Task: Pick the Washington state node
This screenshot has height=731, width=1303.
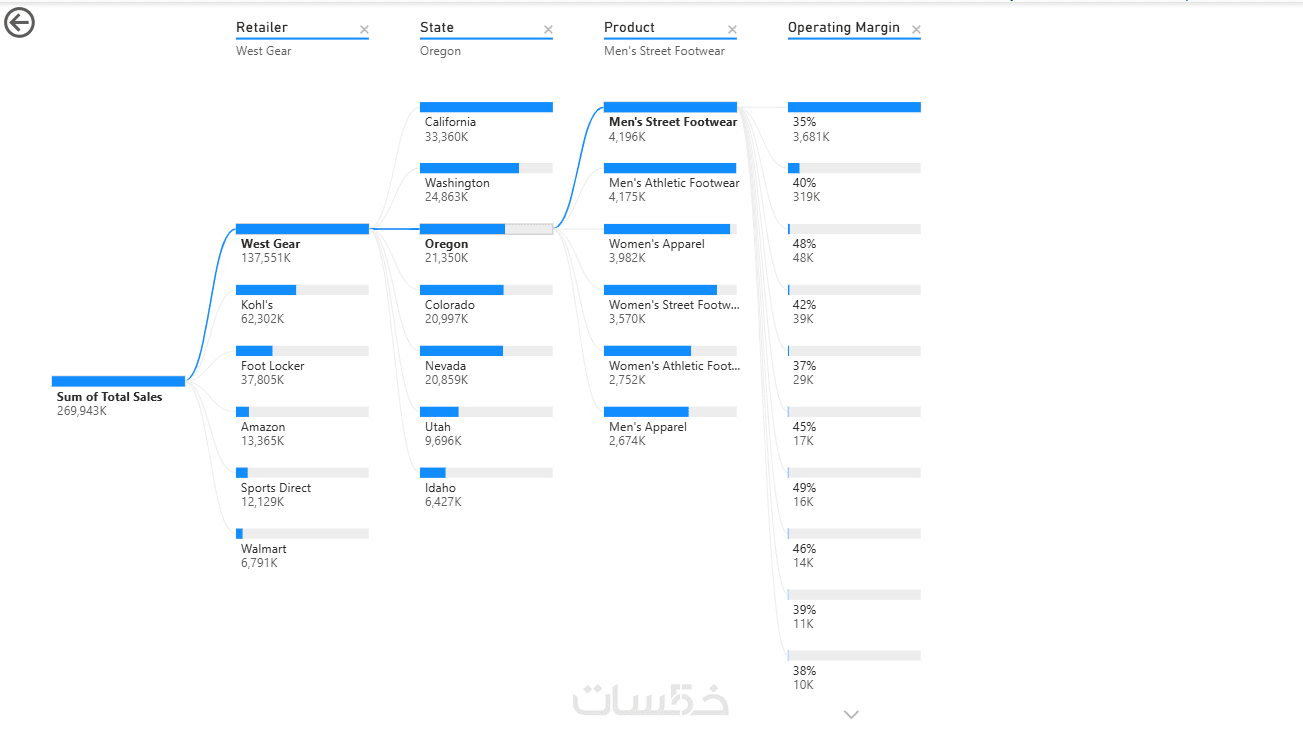Action: click(x=486, y=168)
